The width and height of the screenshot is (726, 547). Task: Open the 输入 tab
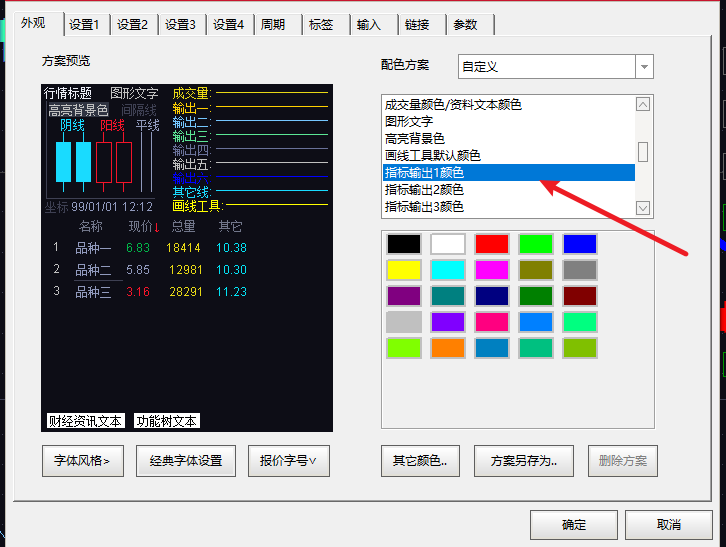[374, 25]
